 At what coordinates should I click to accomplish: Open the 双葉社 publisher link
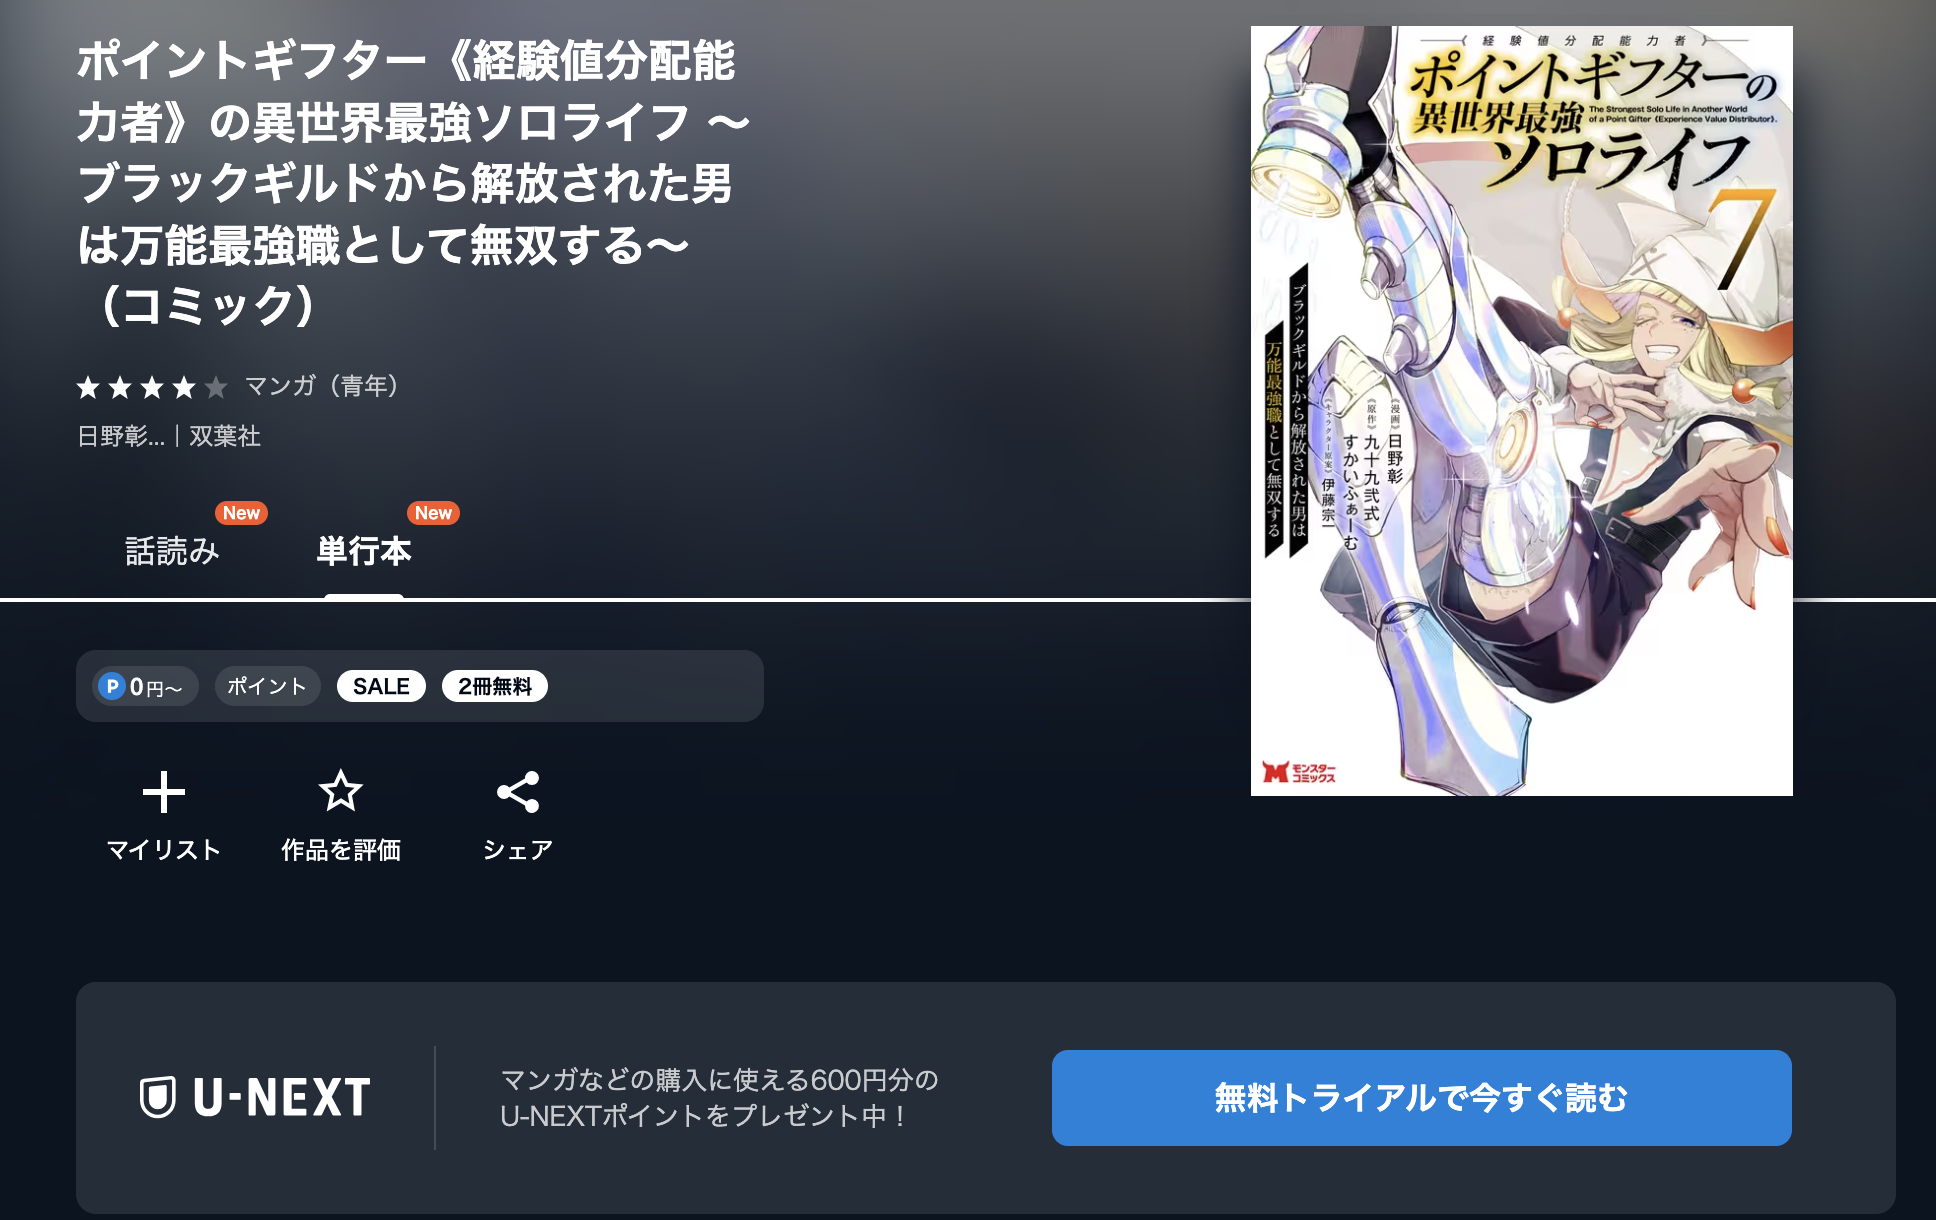(225, 436)
